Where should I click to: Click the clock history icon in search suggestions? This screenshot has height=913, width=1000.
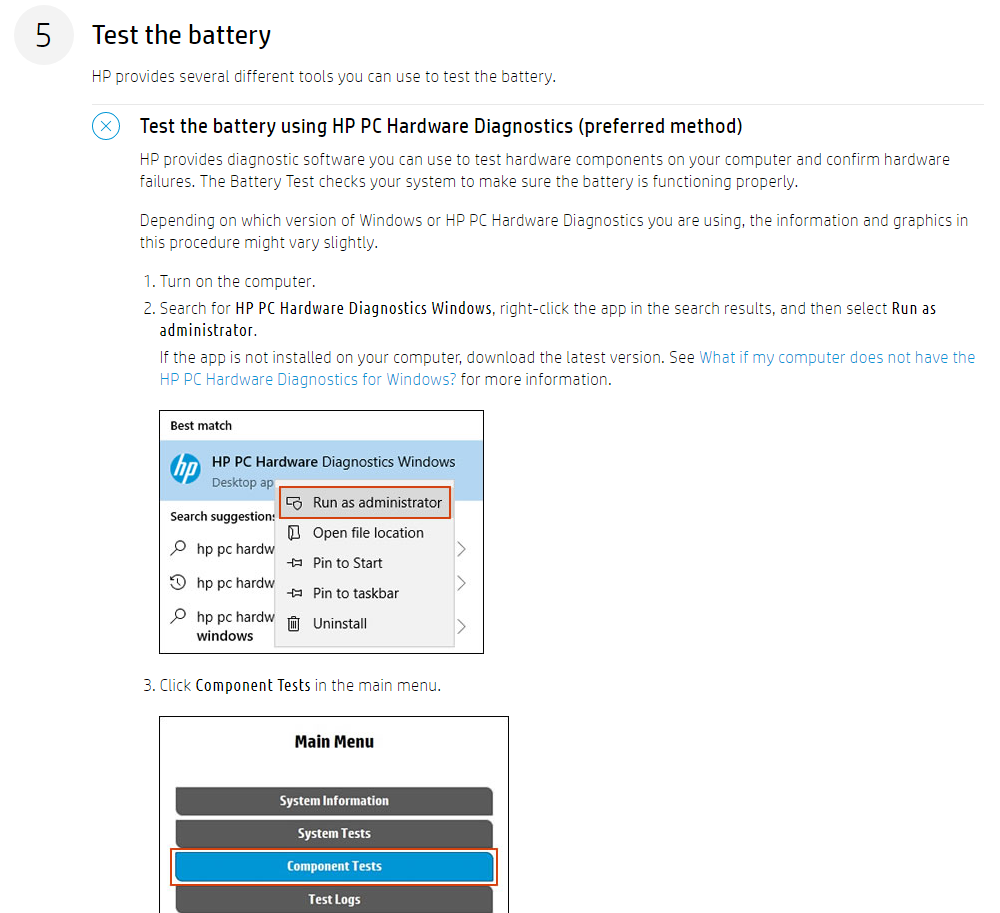179,583
